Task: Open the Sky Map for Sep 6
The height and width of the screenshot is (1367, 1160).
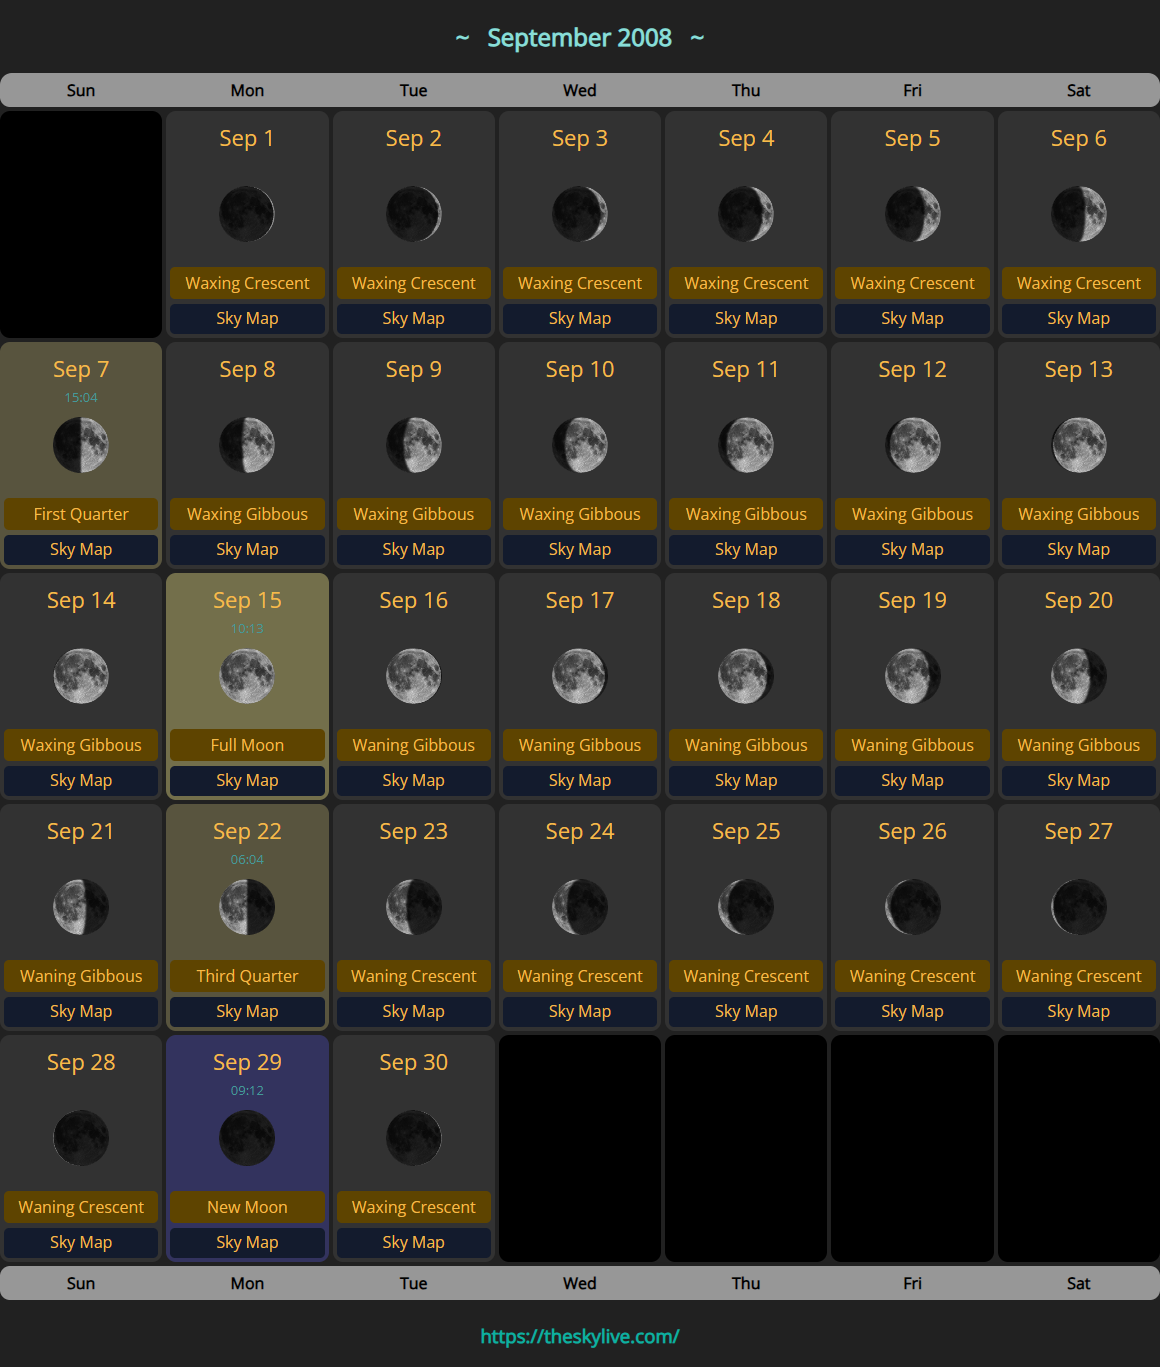Action: click(x=1079, y=318)
